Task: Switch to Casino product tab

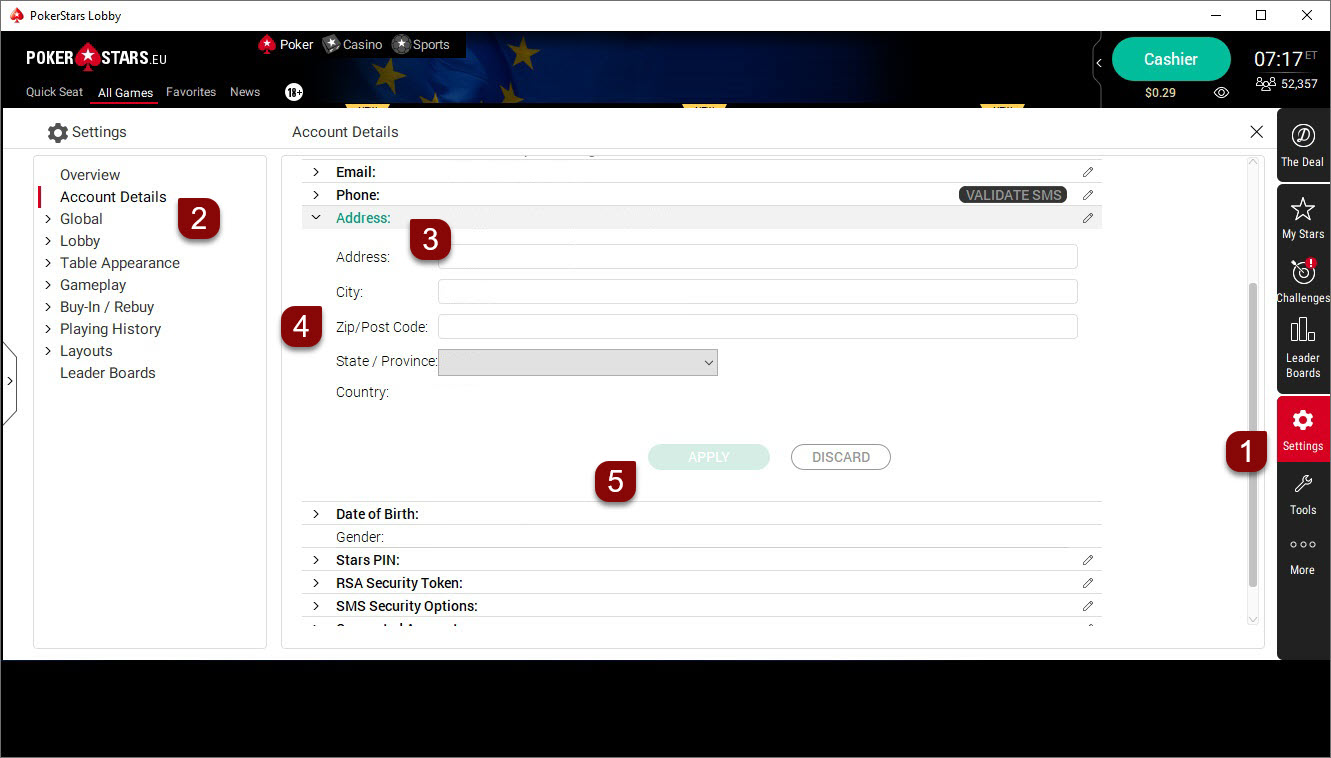Action: 353,44
